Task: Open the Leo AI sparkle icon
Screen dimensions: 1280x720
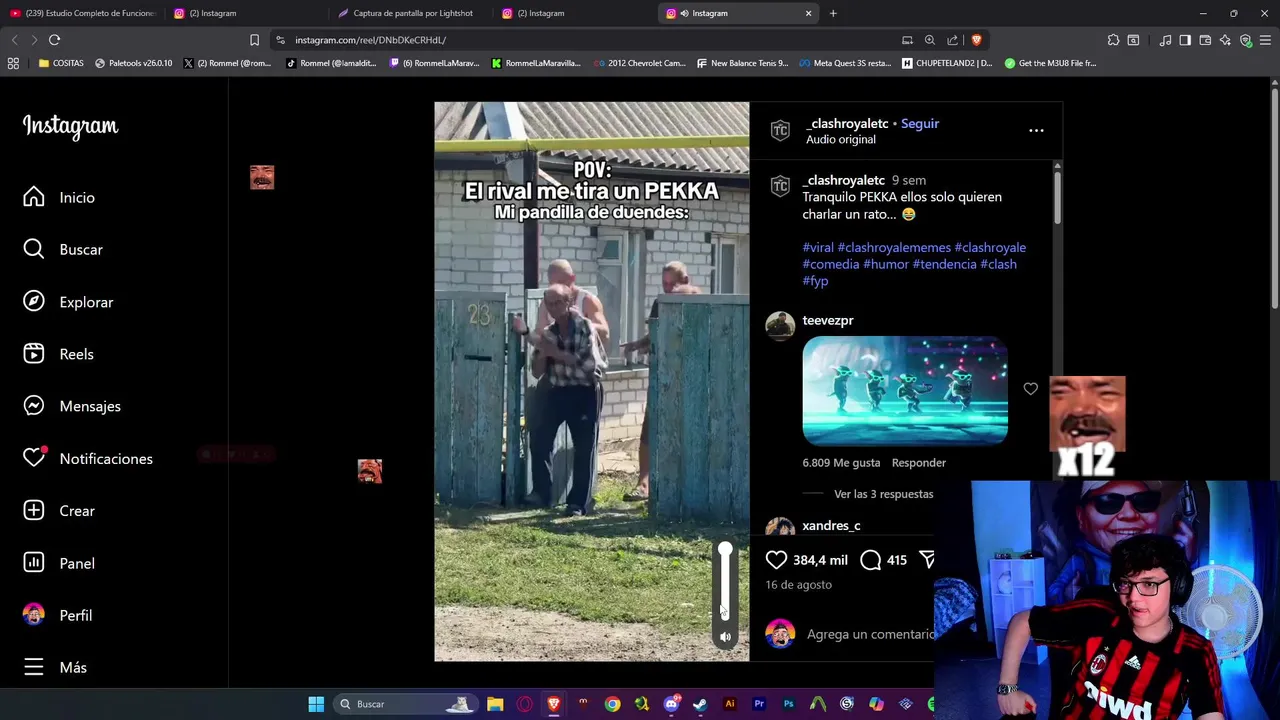Action: tap(1225, 40)
